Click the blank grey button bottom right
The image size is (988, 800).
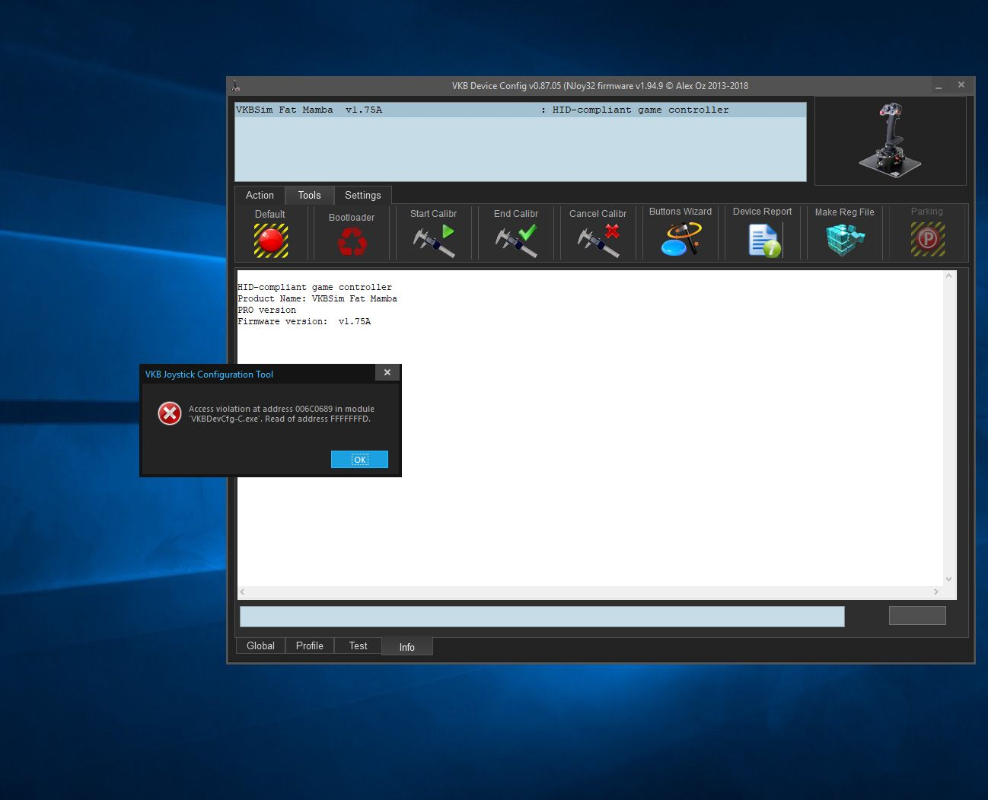917,615
